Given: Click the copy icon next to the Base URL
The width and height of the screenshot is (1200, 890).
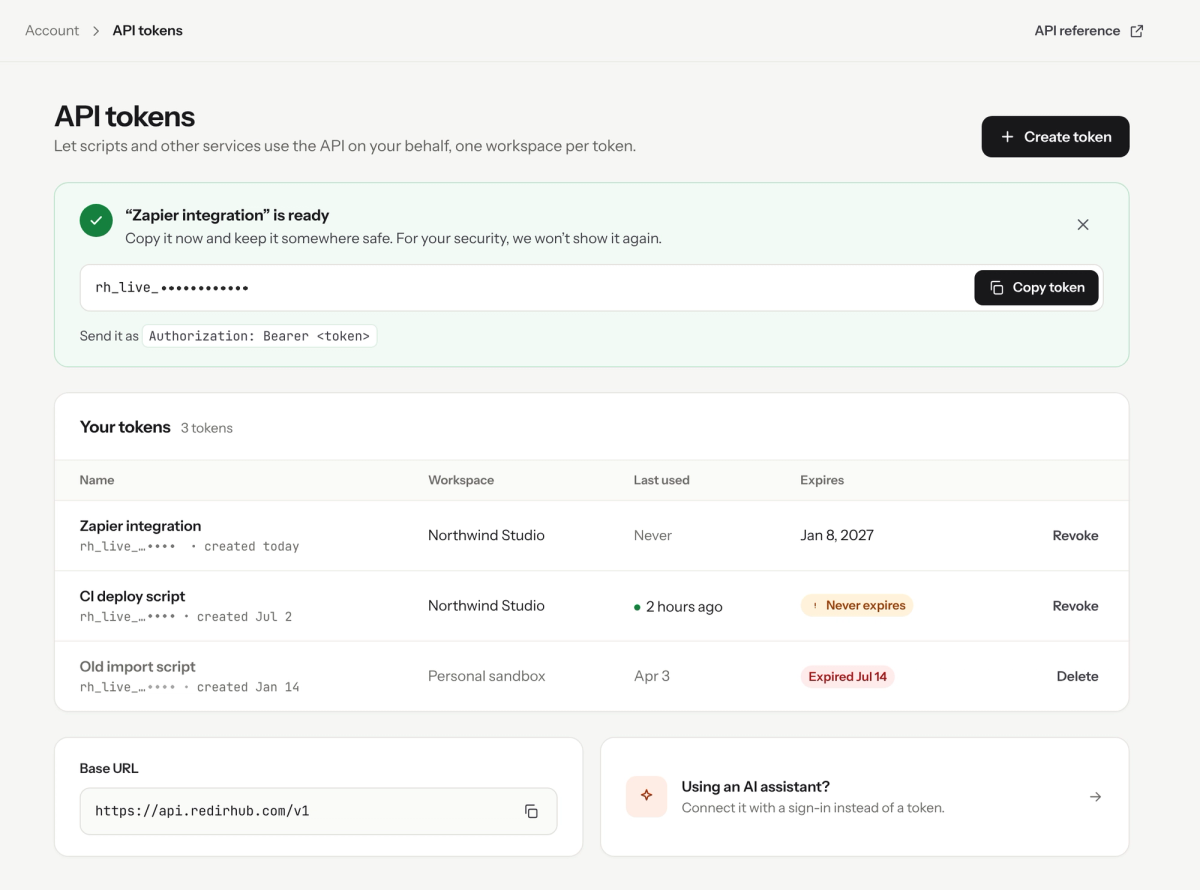Looking at the screenshot, I should [531, 811].
